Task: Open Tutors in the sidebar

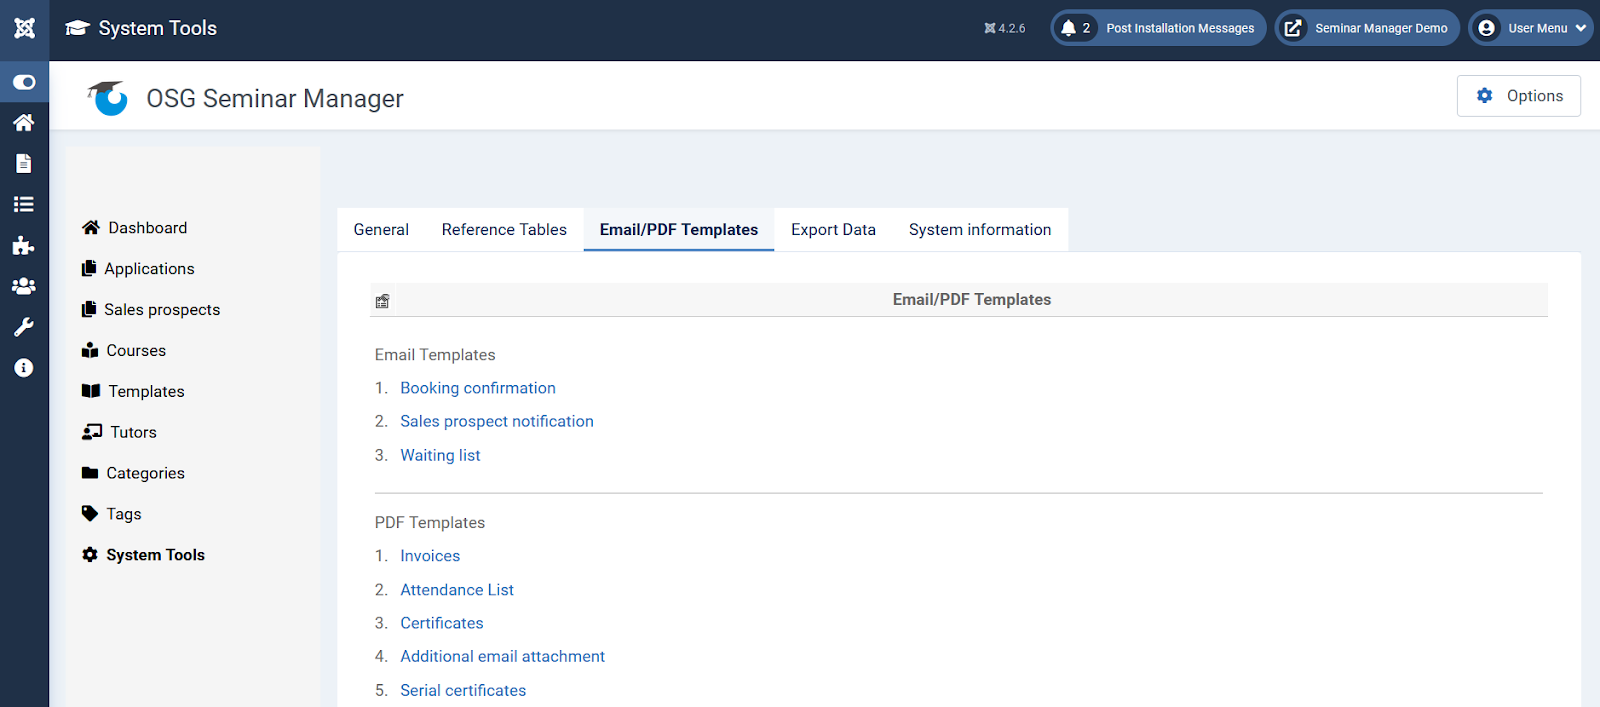Action: (120, 433)
